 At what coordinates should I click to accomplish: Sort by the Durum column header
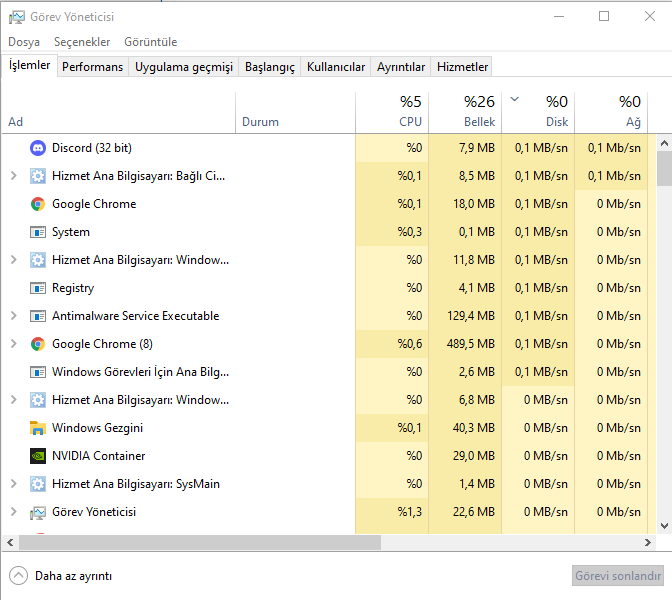point(295,112)
